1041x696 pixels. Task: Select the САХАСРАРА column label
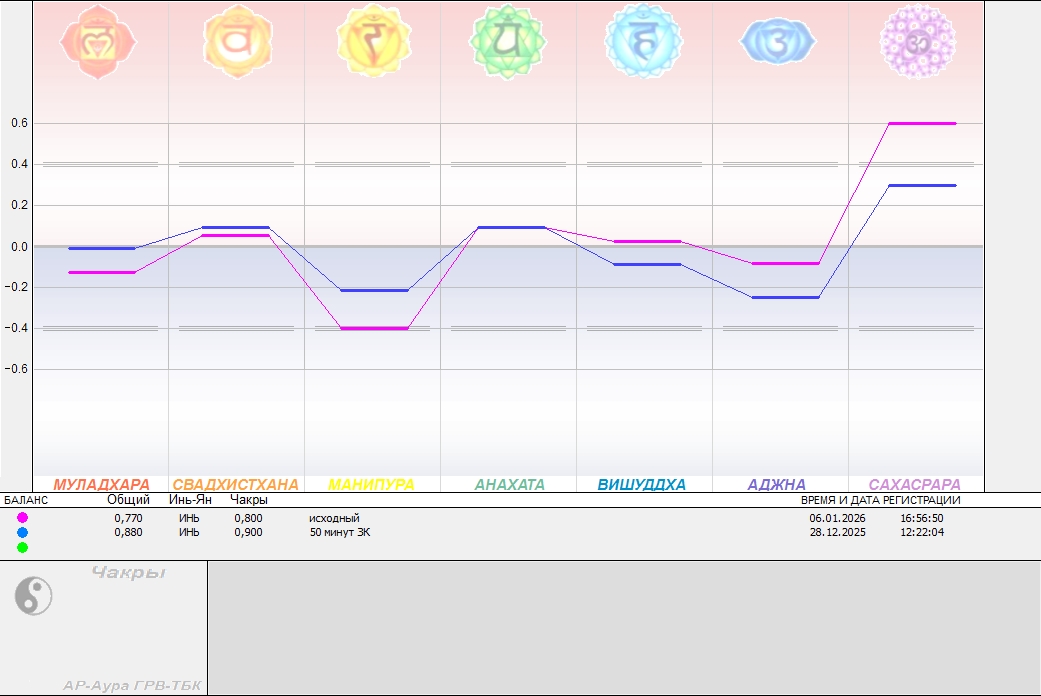(x=914, y=485)
